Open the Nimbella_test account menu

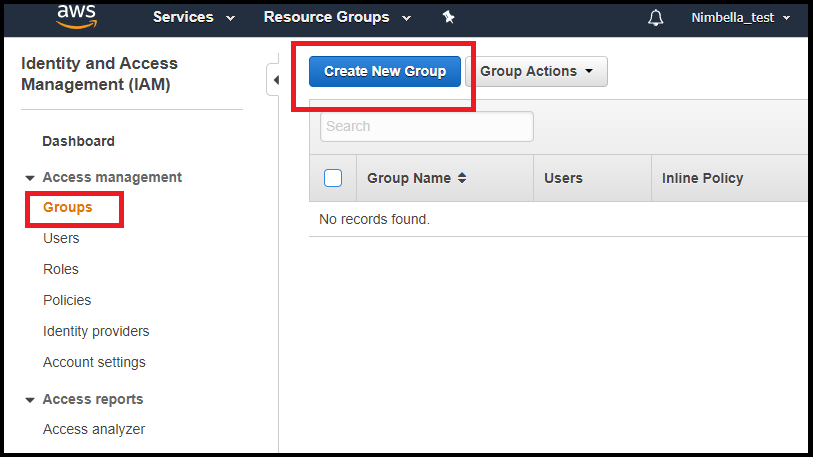[740, 17]
